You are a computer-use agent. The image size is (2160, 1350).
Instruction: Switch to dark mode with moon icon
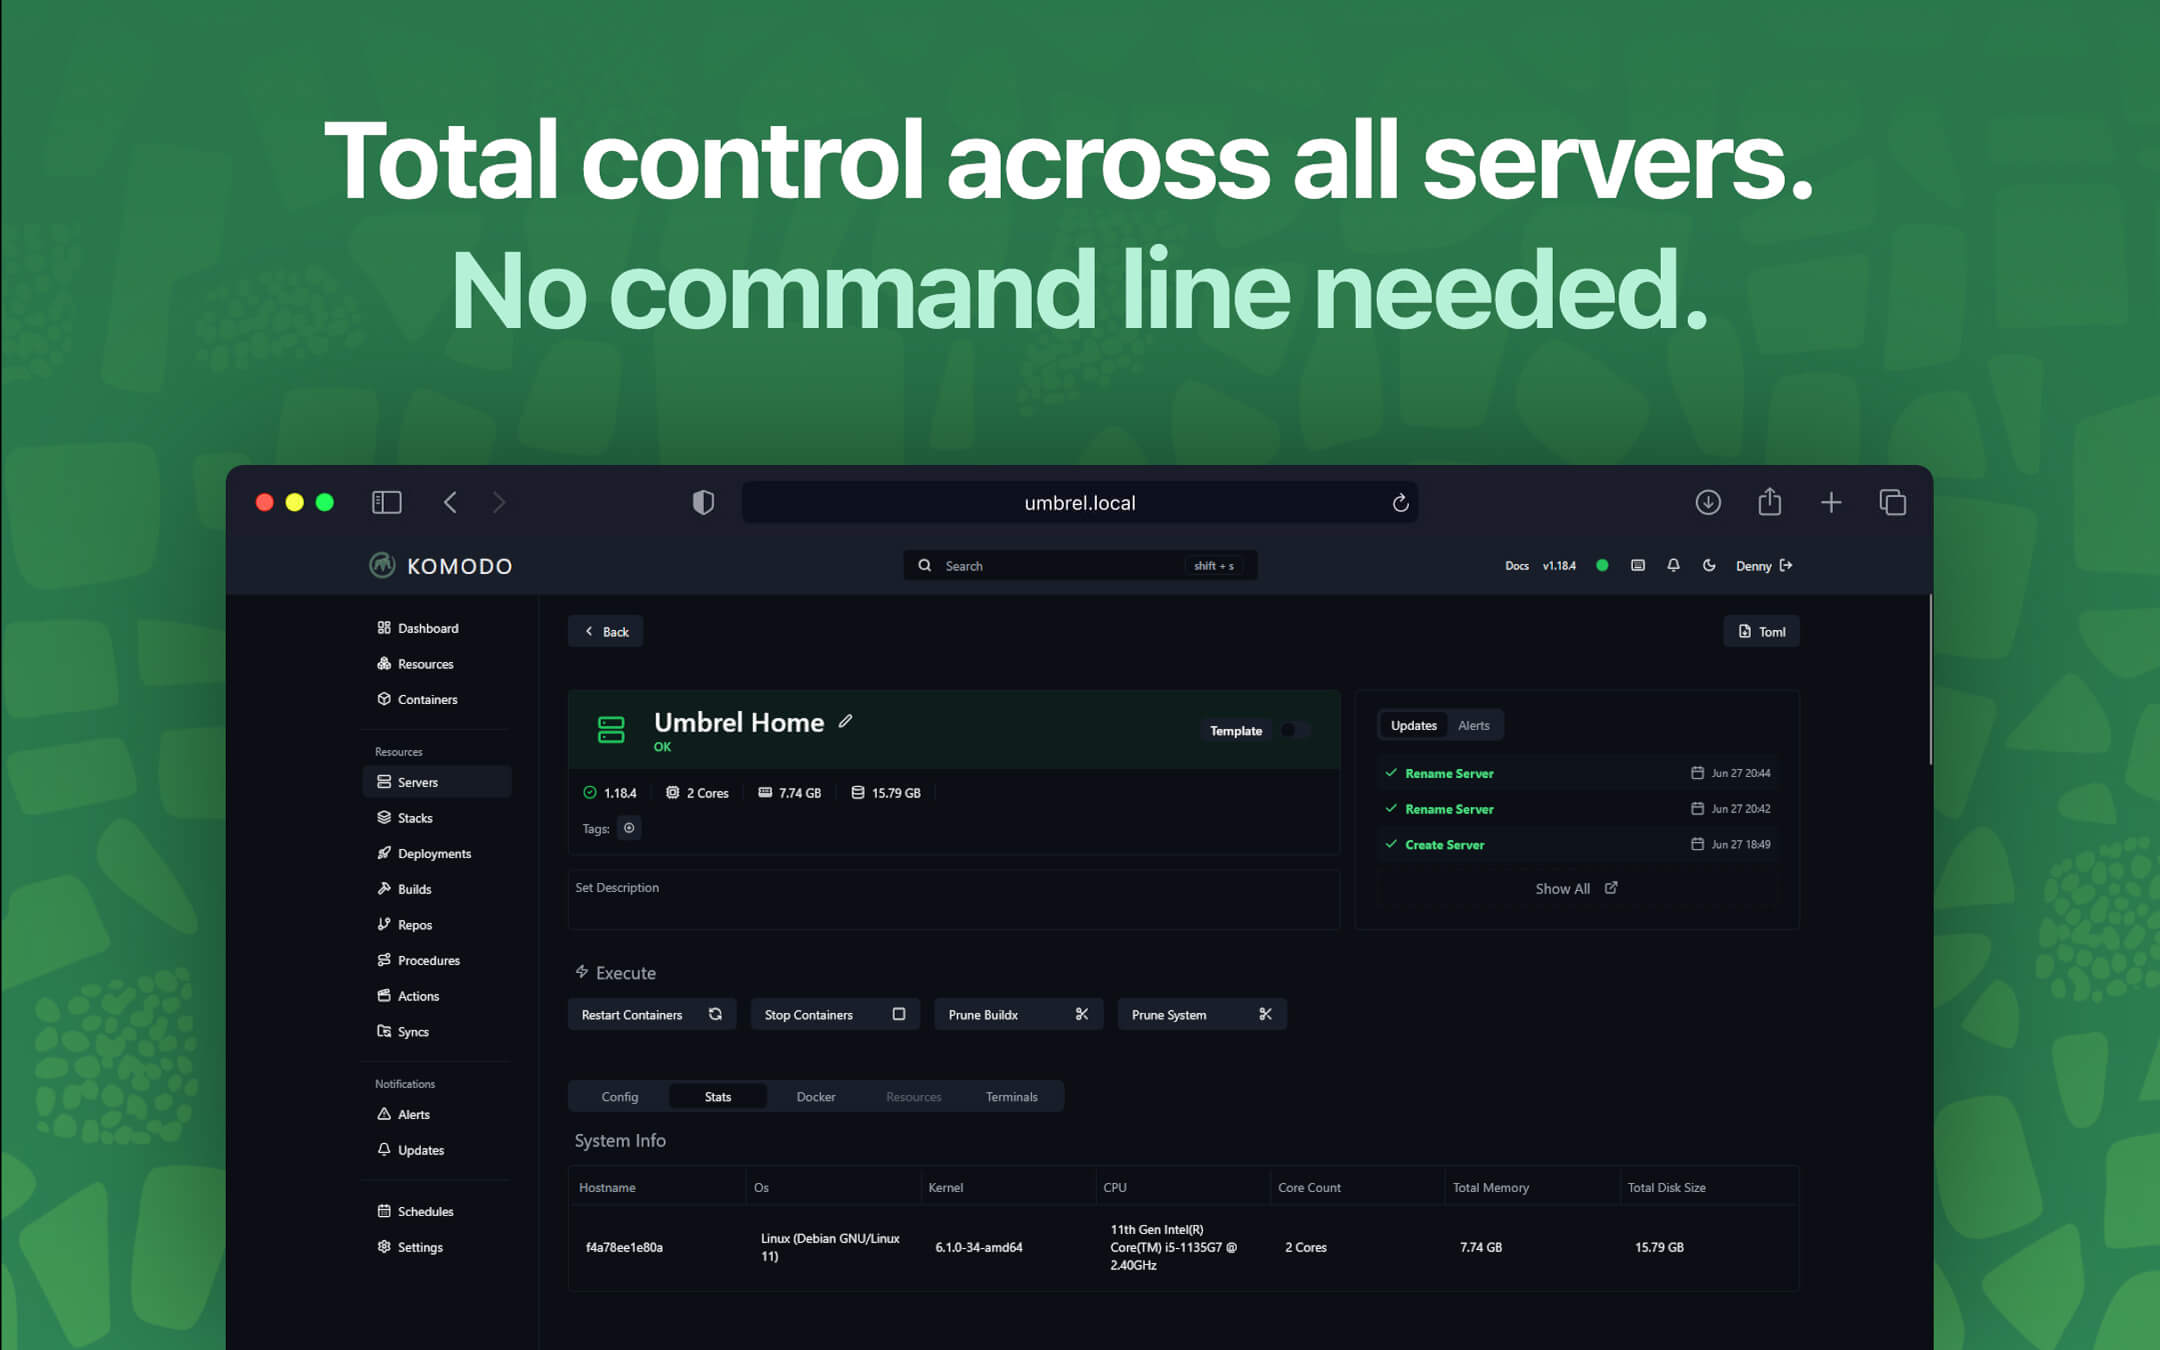click(1710, 565)
